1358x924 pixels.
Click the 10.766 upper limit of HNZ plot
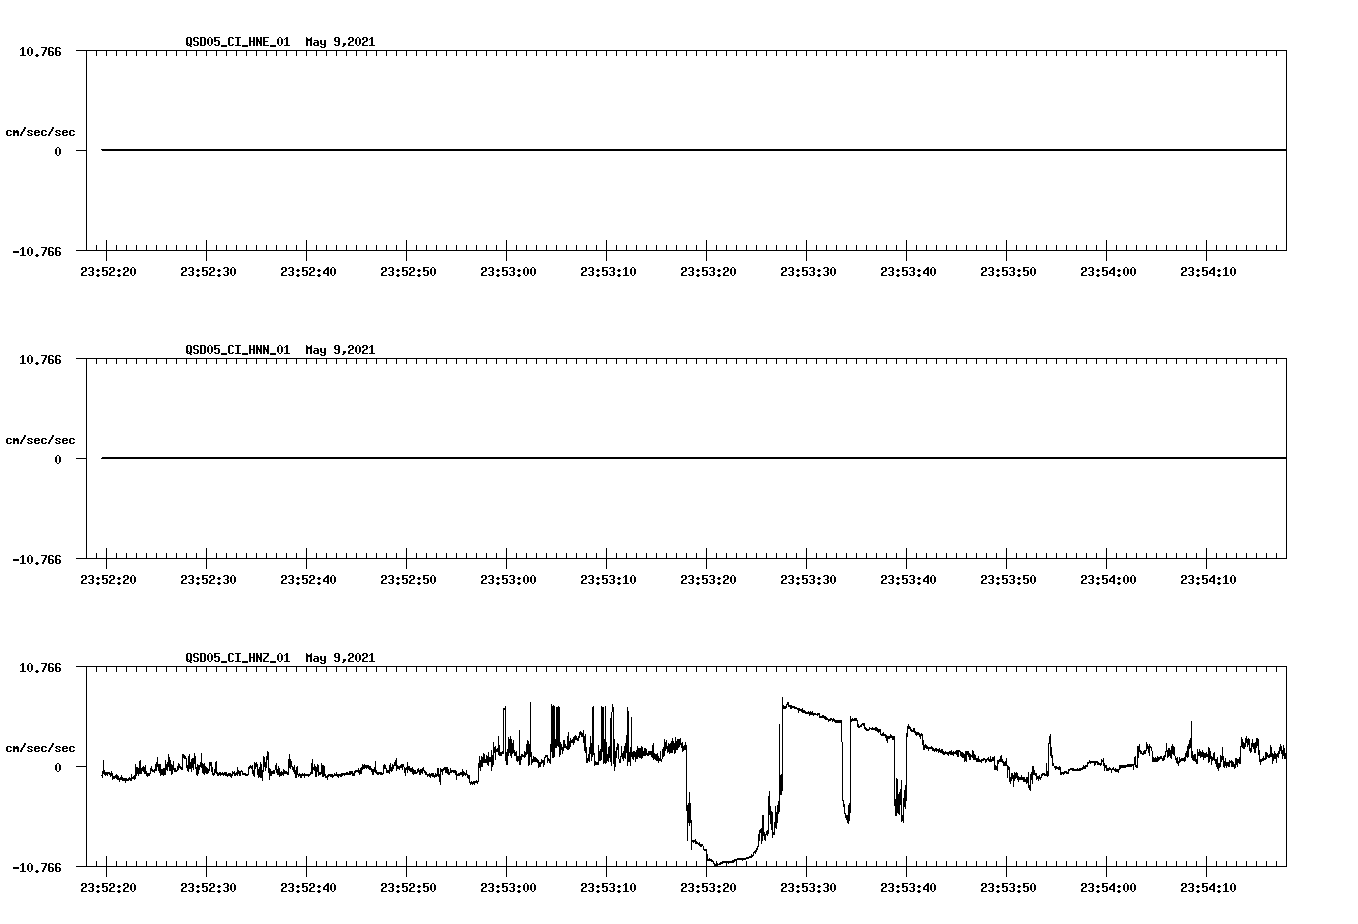[x=40, y=667]
